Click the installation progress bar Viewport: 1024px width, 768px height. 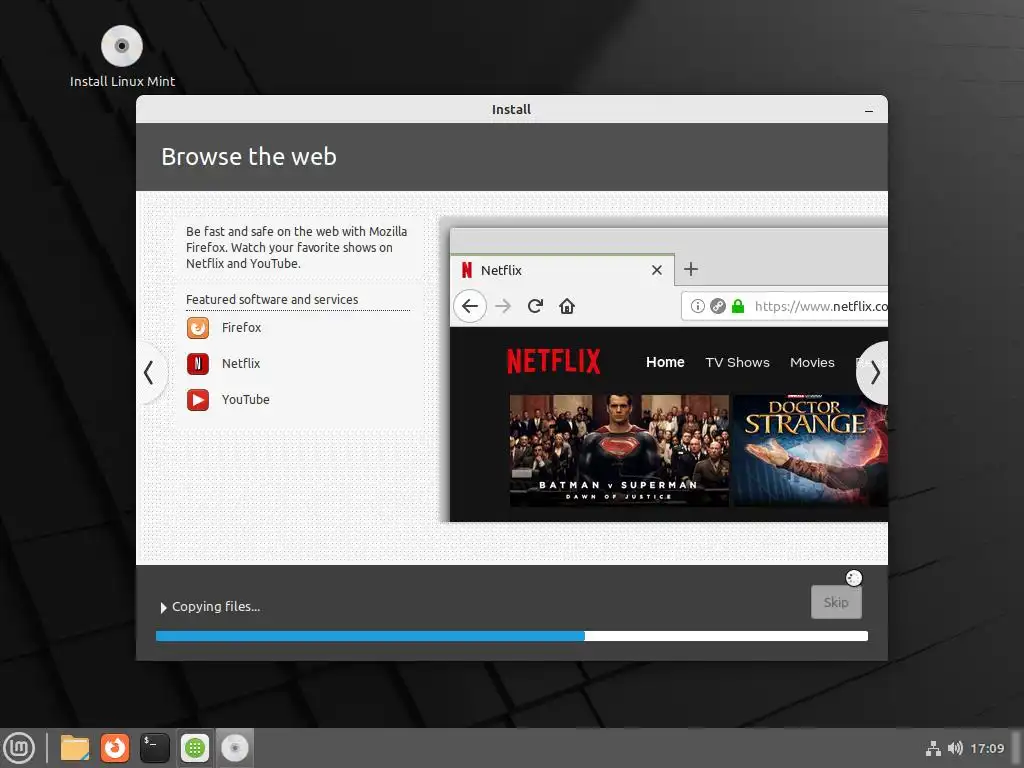click(x=511, y=636)
